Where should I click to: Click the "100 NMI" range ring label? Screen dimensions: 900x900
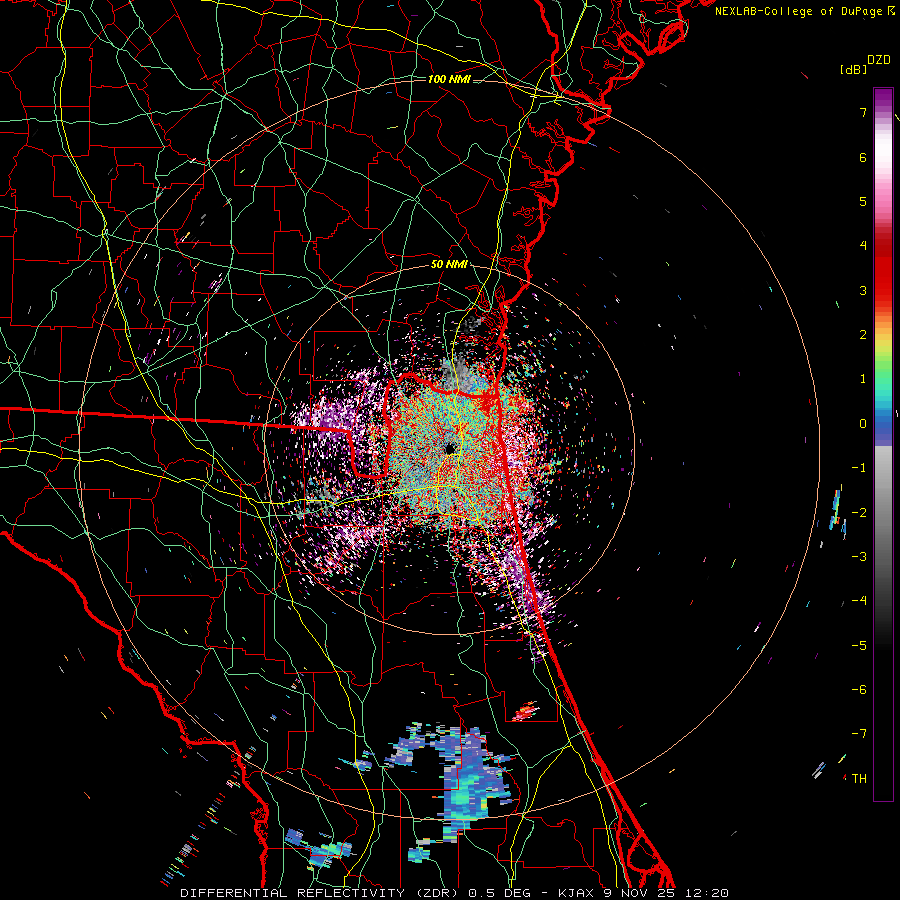click(x=449, y=79)
